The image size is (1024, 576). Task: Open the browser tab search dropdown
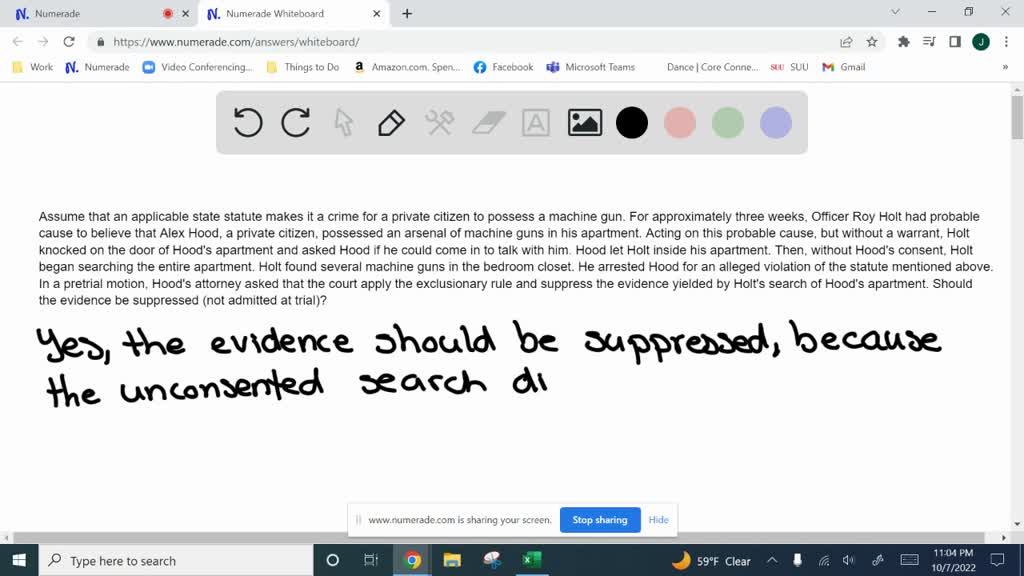pos(895,11)
